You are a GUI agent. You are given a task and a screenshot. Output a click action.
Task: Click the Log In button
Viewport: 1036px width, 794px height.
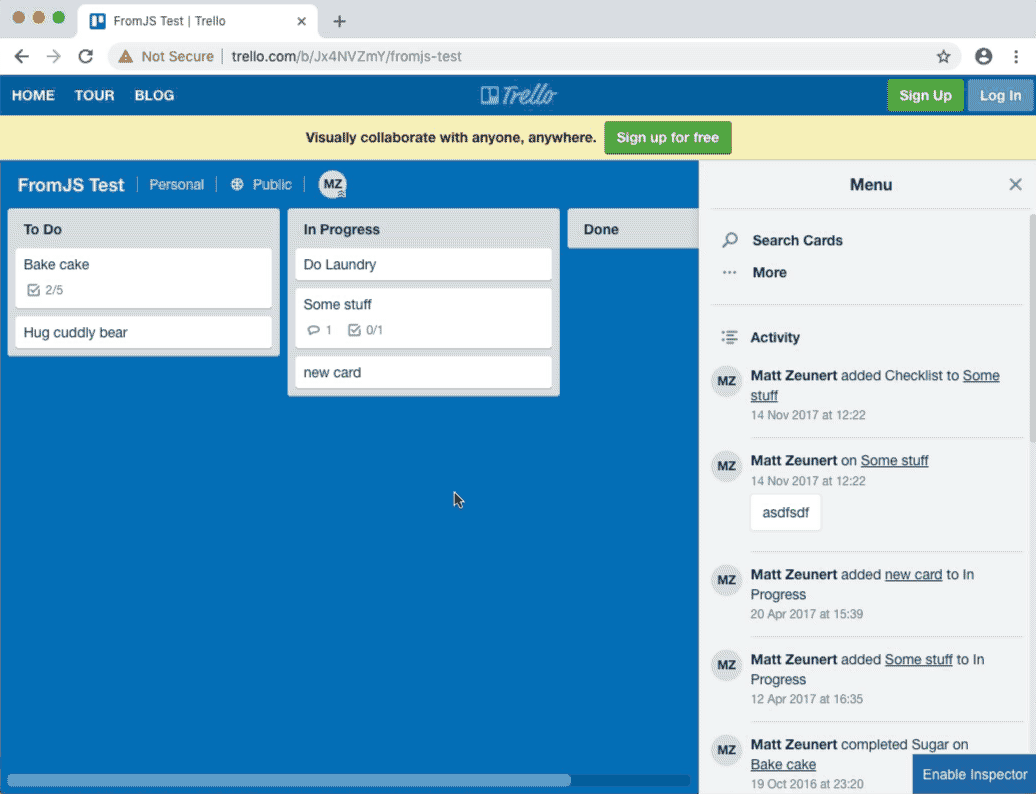(1000, 95)
